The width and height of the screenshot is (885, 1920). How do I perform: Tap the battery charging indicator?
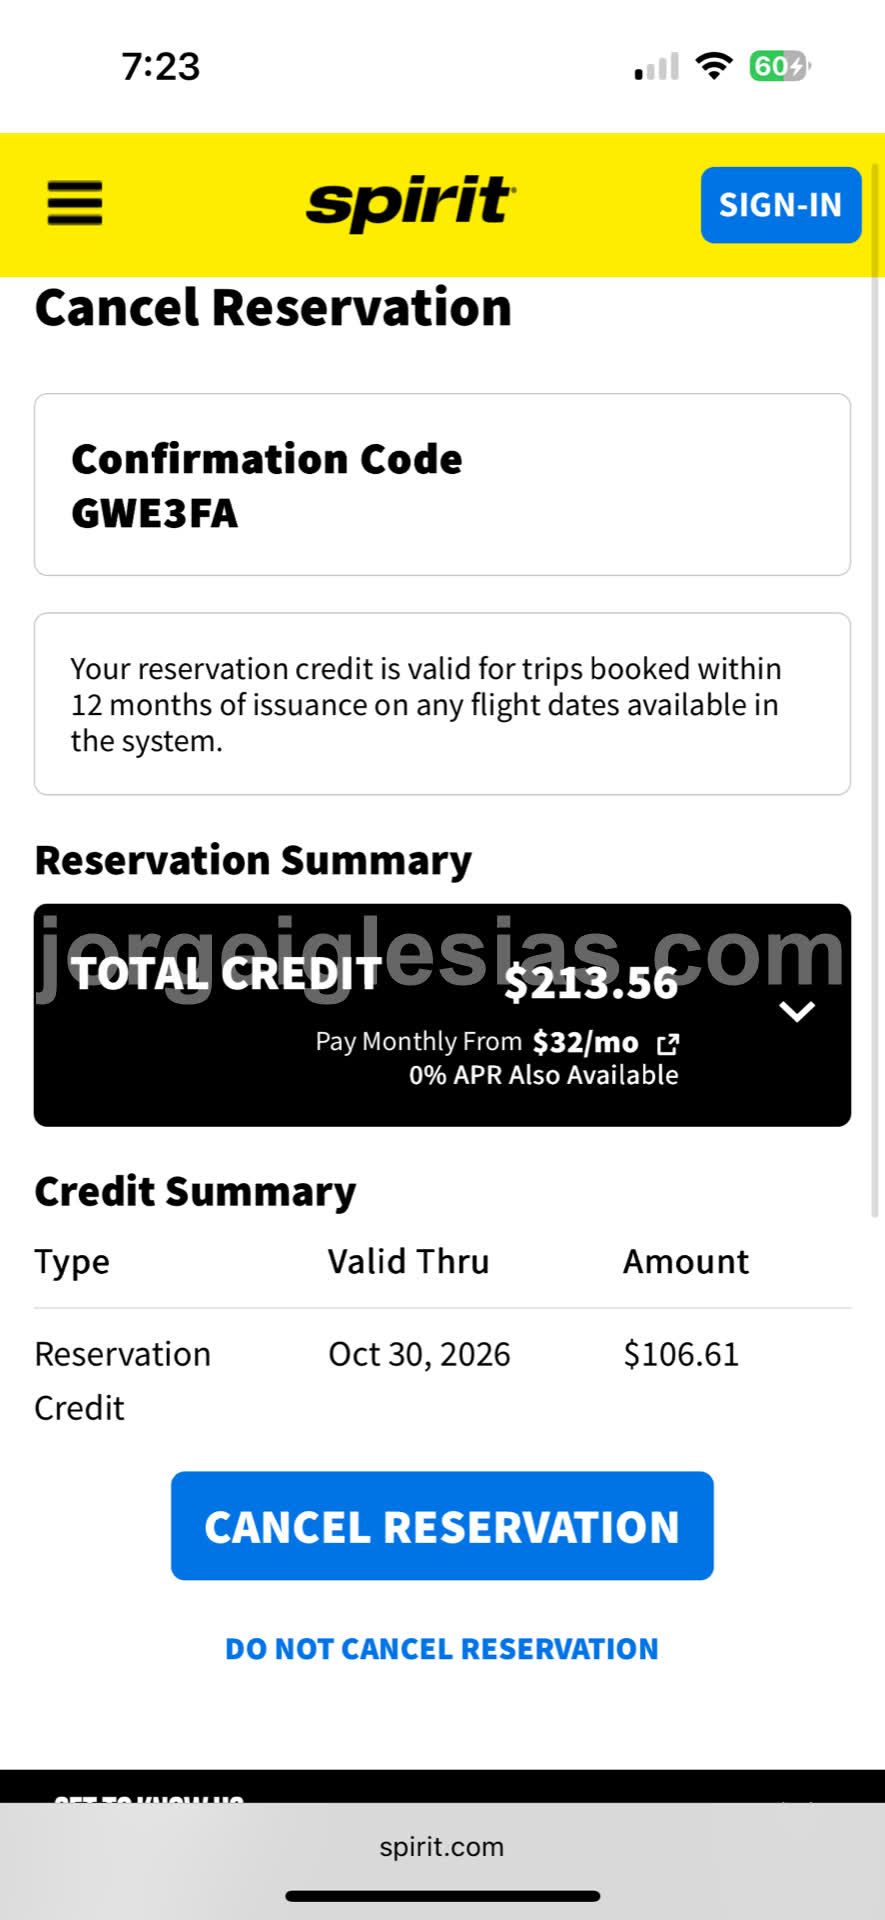(x=779, y=67)
